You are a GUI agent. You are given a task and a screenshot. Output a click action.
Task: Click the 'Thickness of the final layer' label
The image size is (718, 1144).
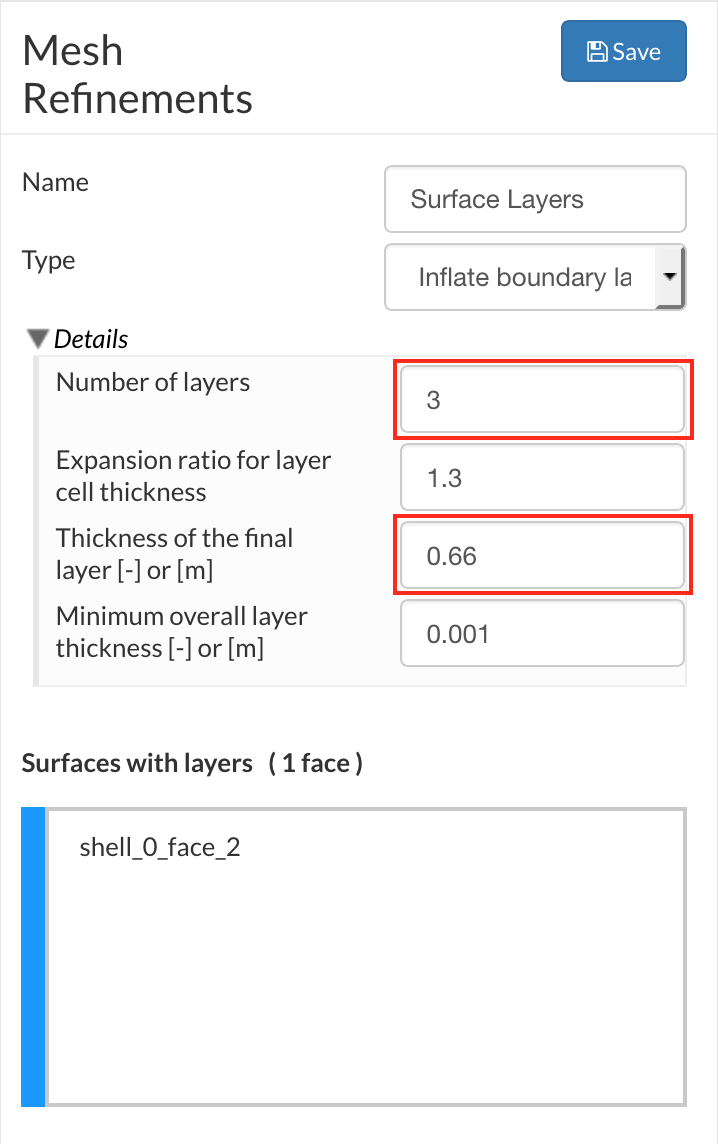pyautogui.click(x=175, y=554)
